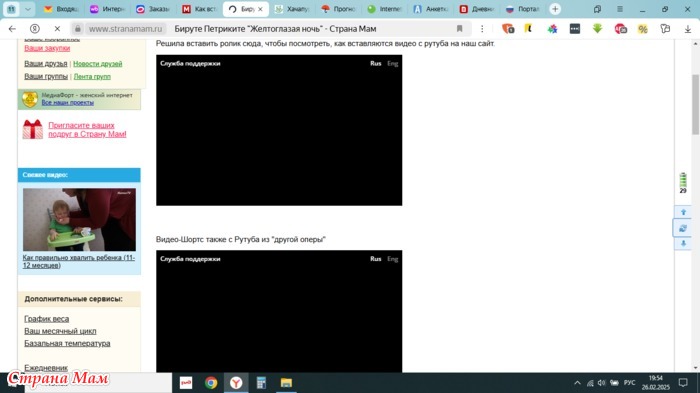Stop page loading with X icon
700x393 pixels.
coord(57,29)
